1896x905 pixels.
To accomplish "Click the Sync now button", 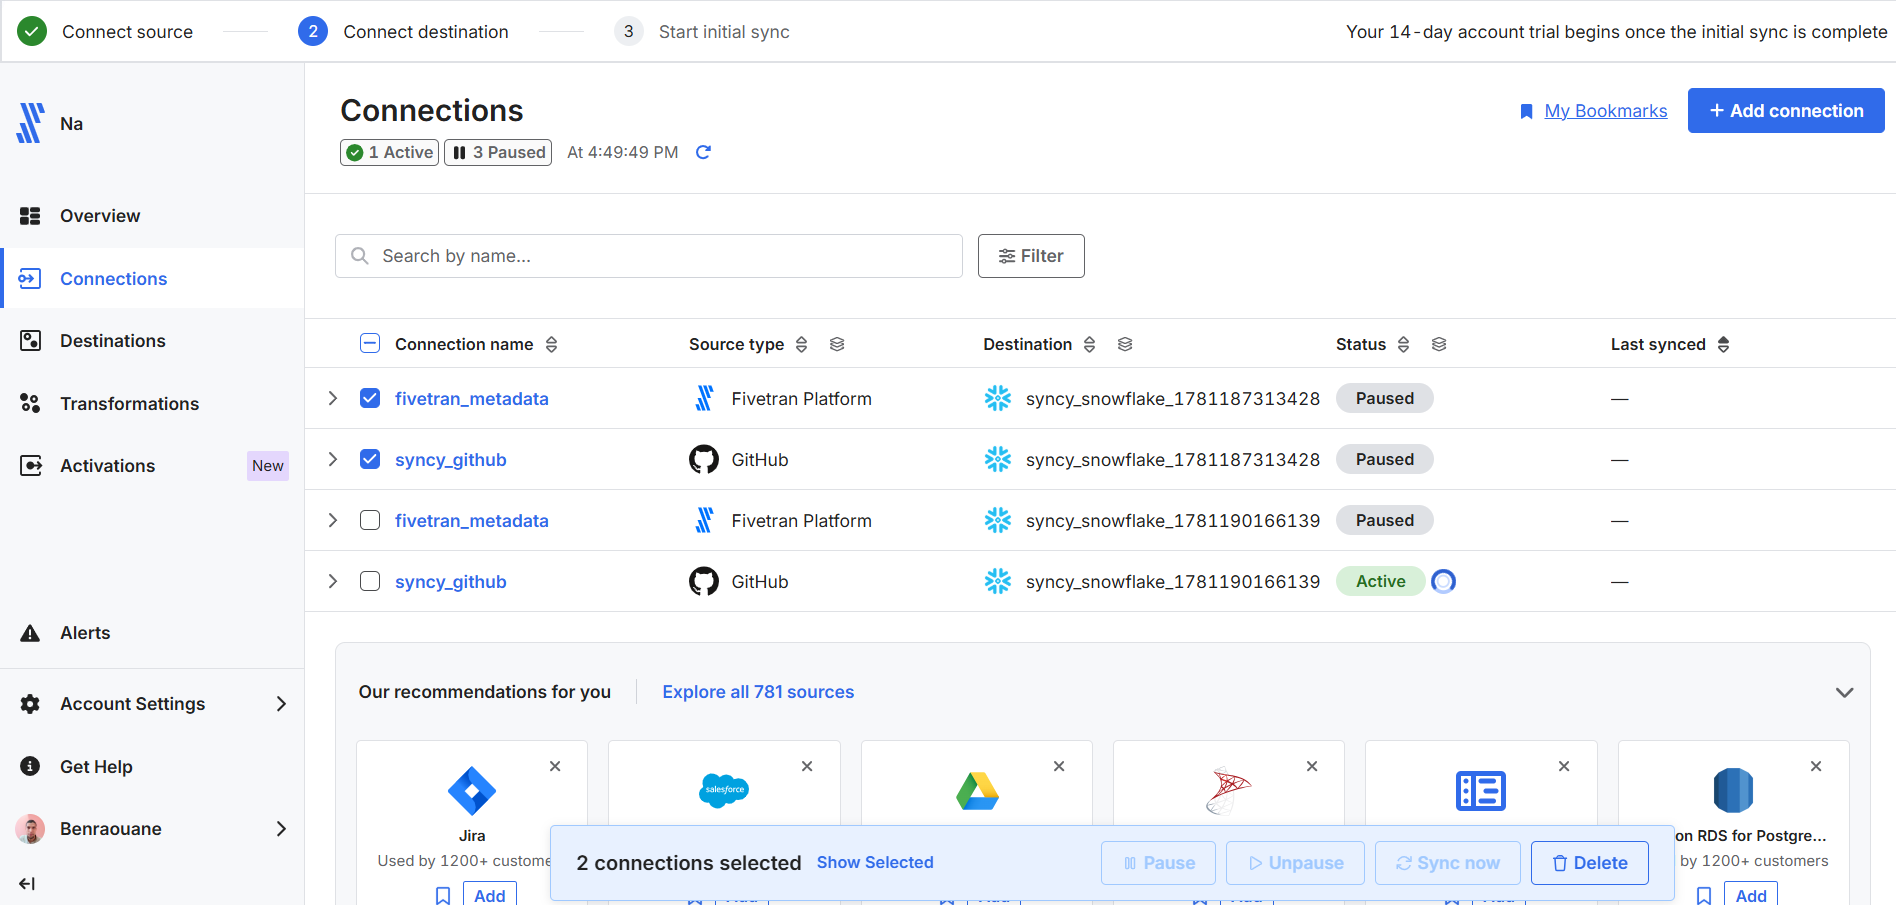I will [x=1448, y=863].
